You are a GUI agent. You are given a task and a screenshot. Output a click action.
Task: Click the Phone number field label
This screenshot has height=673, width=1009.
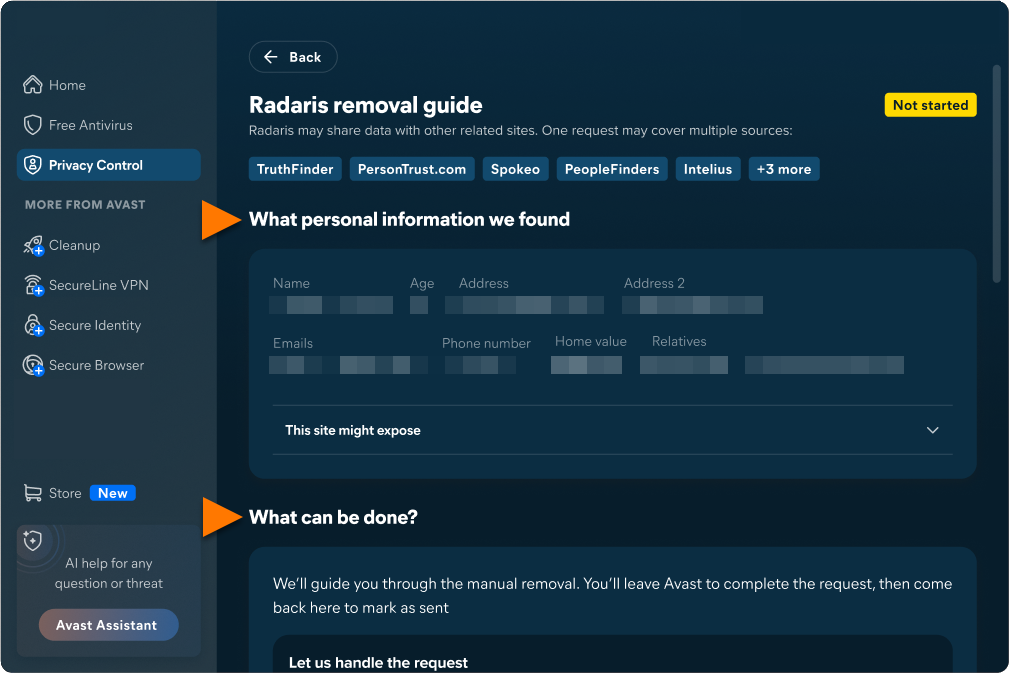tap(486, 343)
